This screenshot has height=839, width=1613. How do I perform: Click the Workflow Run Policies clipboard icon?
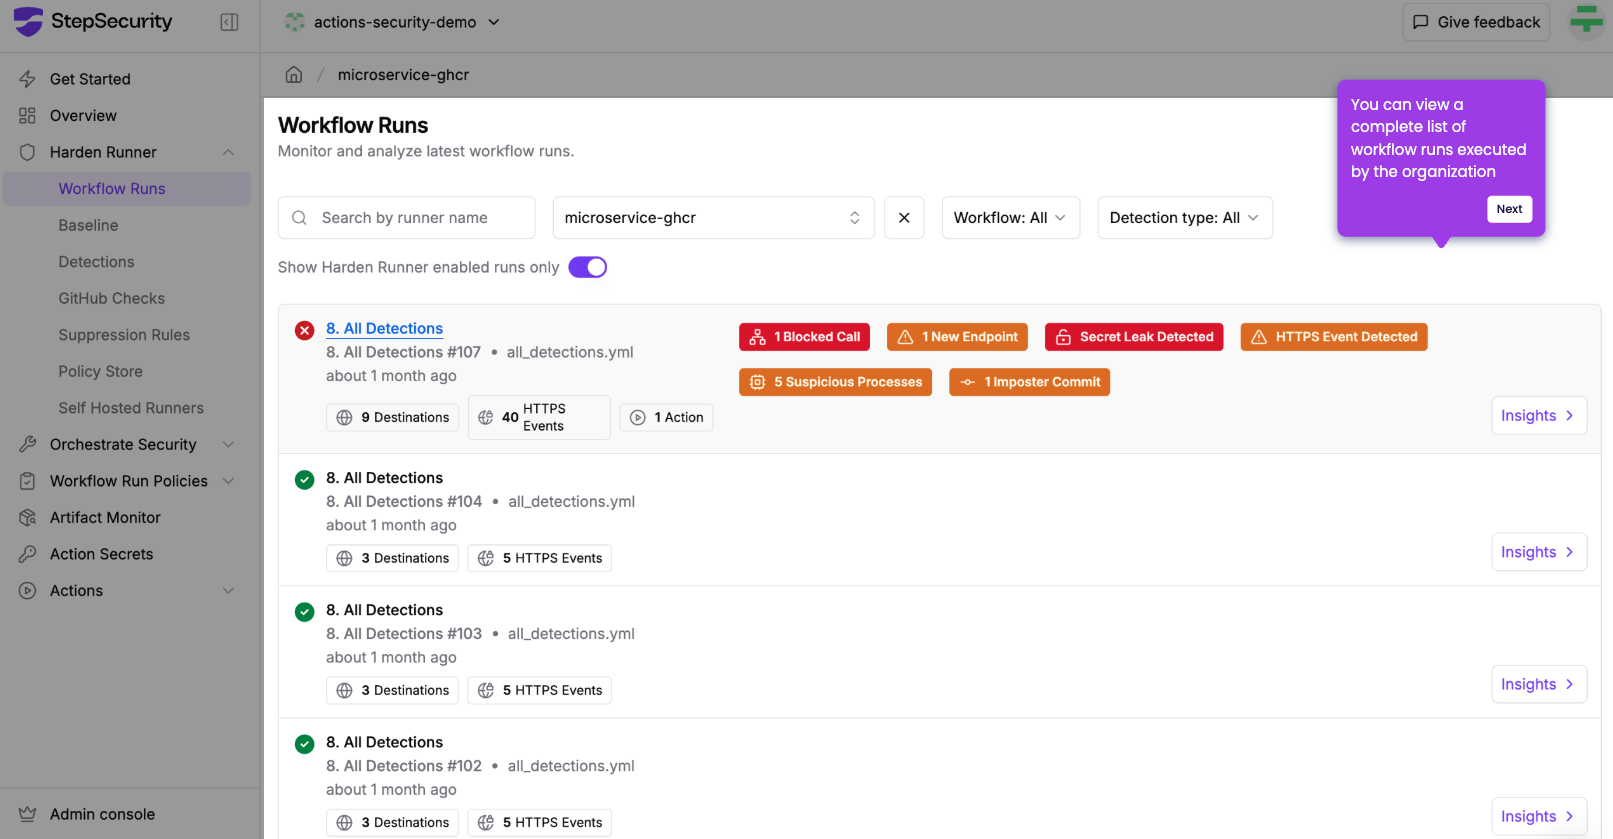(x=28, y=481)
